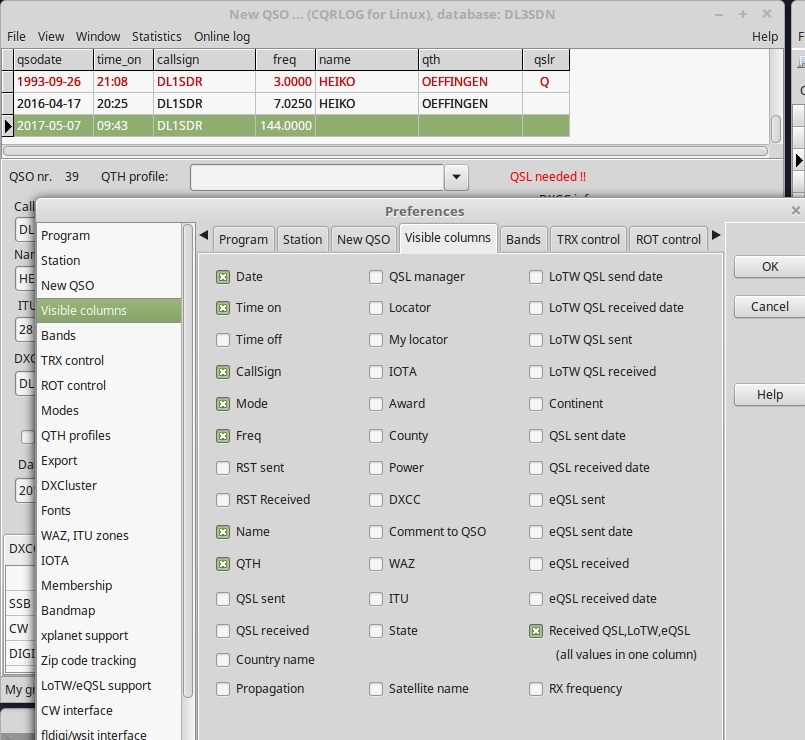Image resolution: width=805 pixels, height=740 pixels.
Task: Uncheck the Date column checkbox
Action: pyautogui.click(x=223, y=277)
